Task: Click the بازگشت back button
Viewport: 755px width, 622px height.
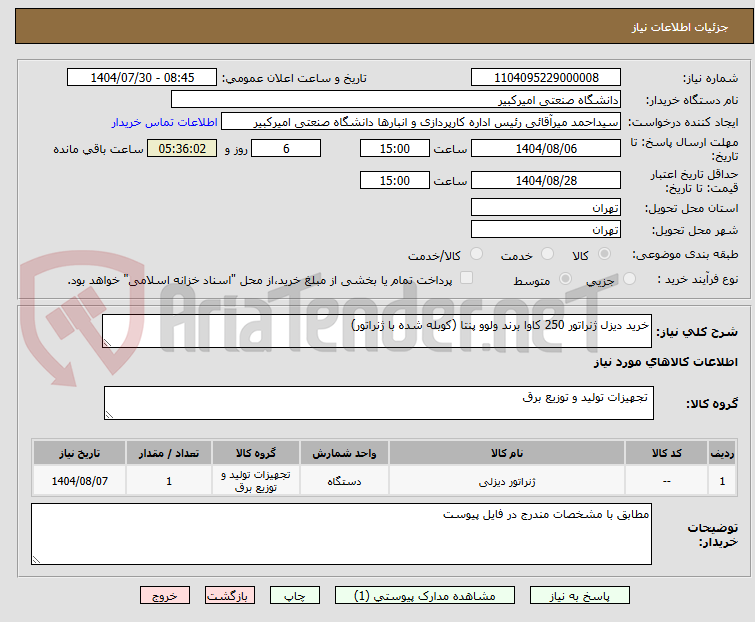Action: tap(229, 596)
